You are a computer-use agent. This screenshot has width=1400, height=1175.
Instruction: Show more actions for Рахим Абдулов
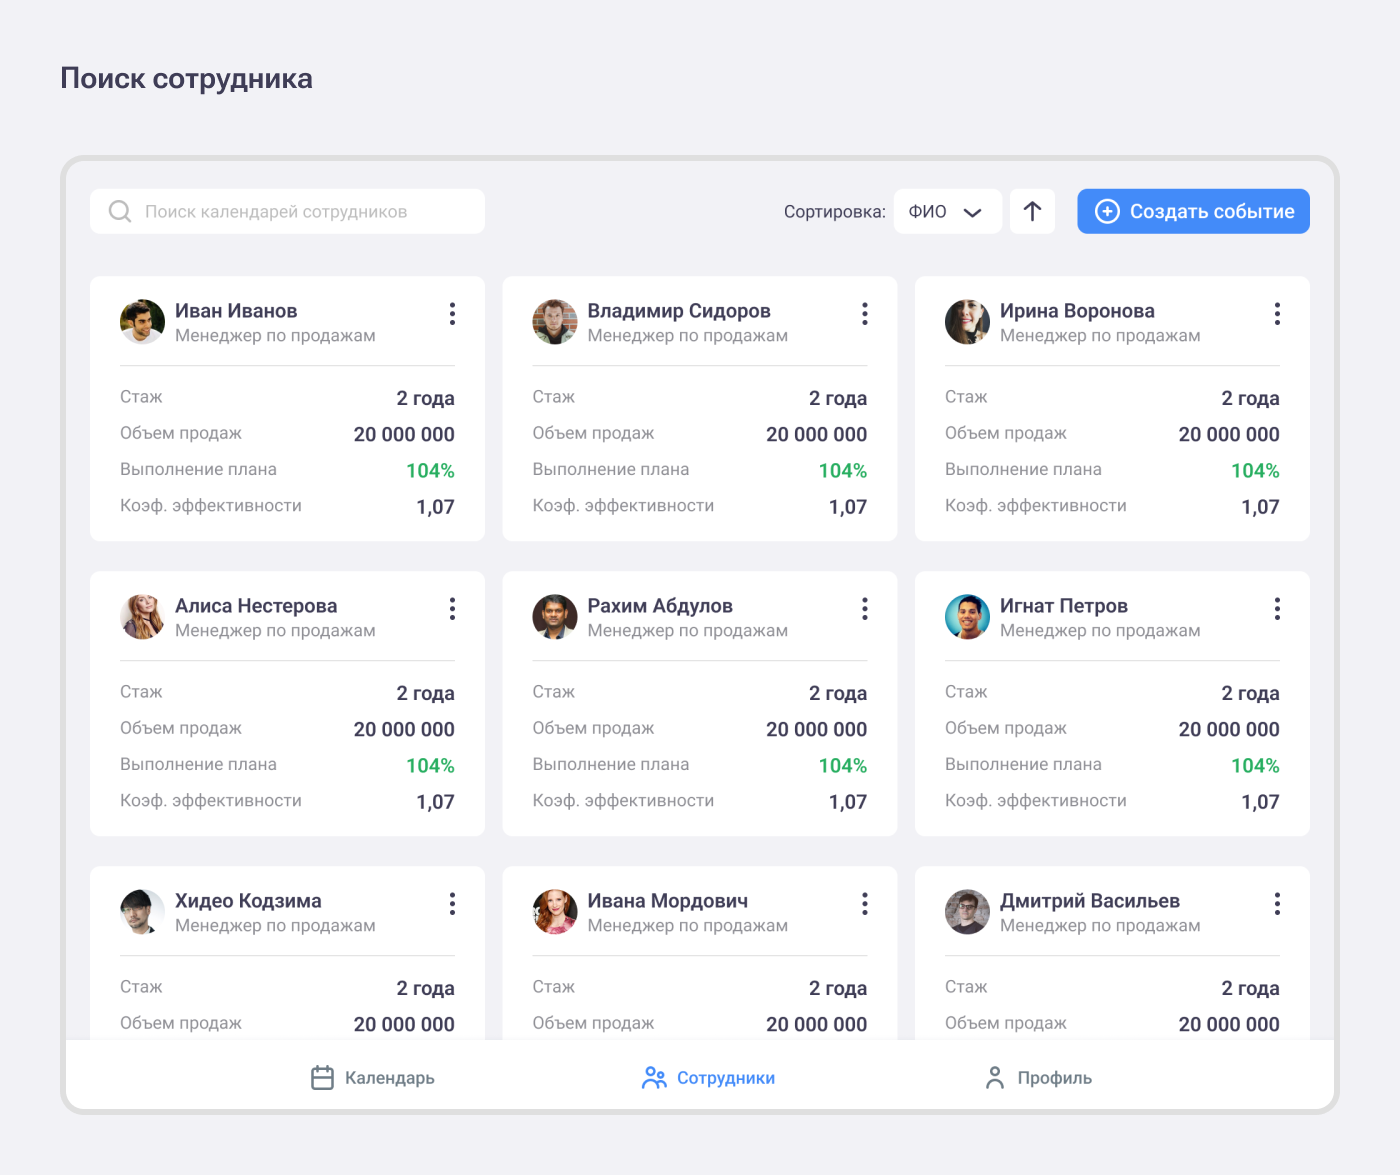coord(865,609)
